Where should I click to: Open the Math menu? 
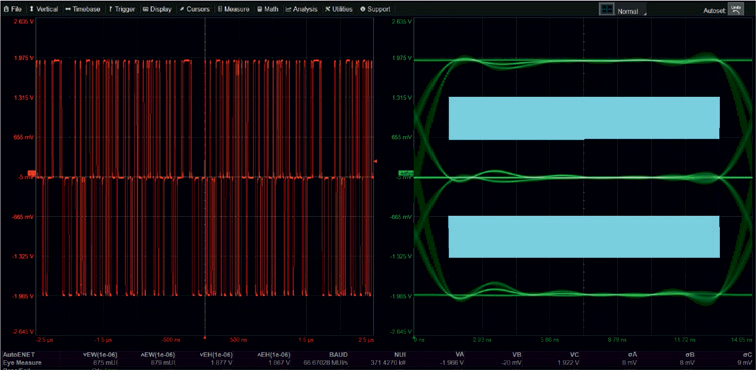click(268, 9)
